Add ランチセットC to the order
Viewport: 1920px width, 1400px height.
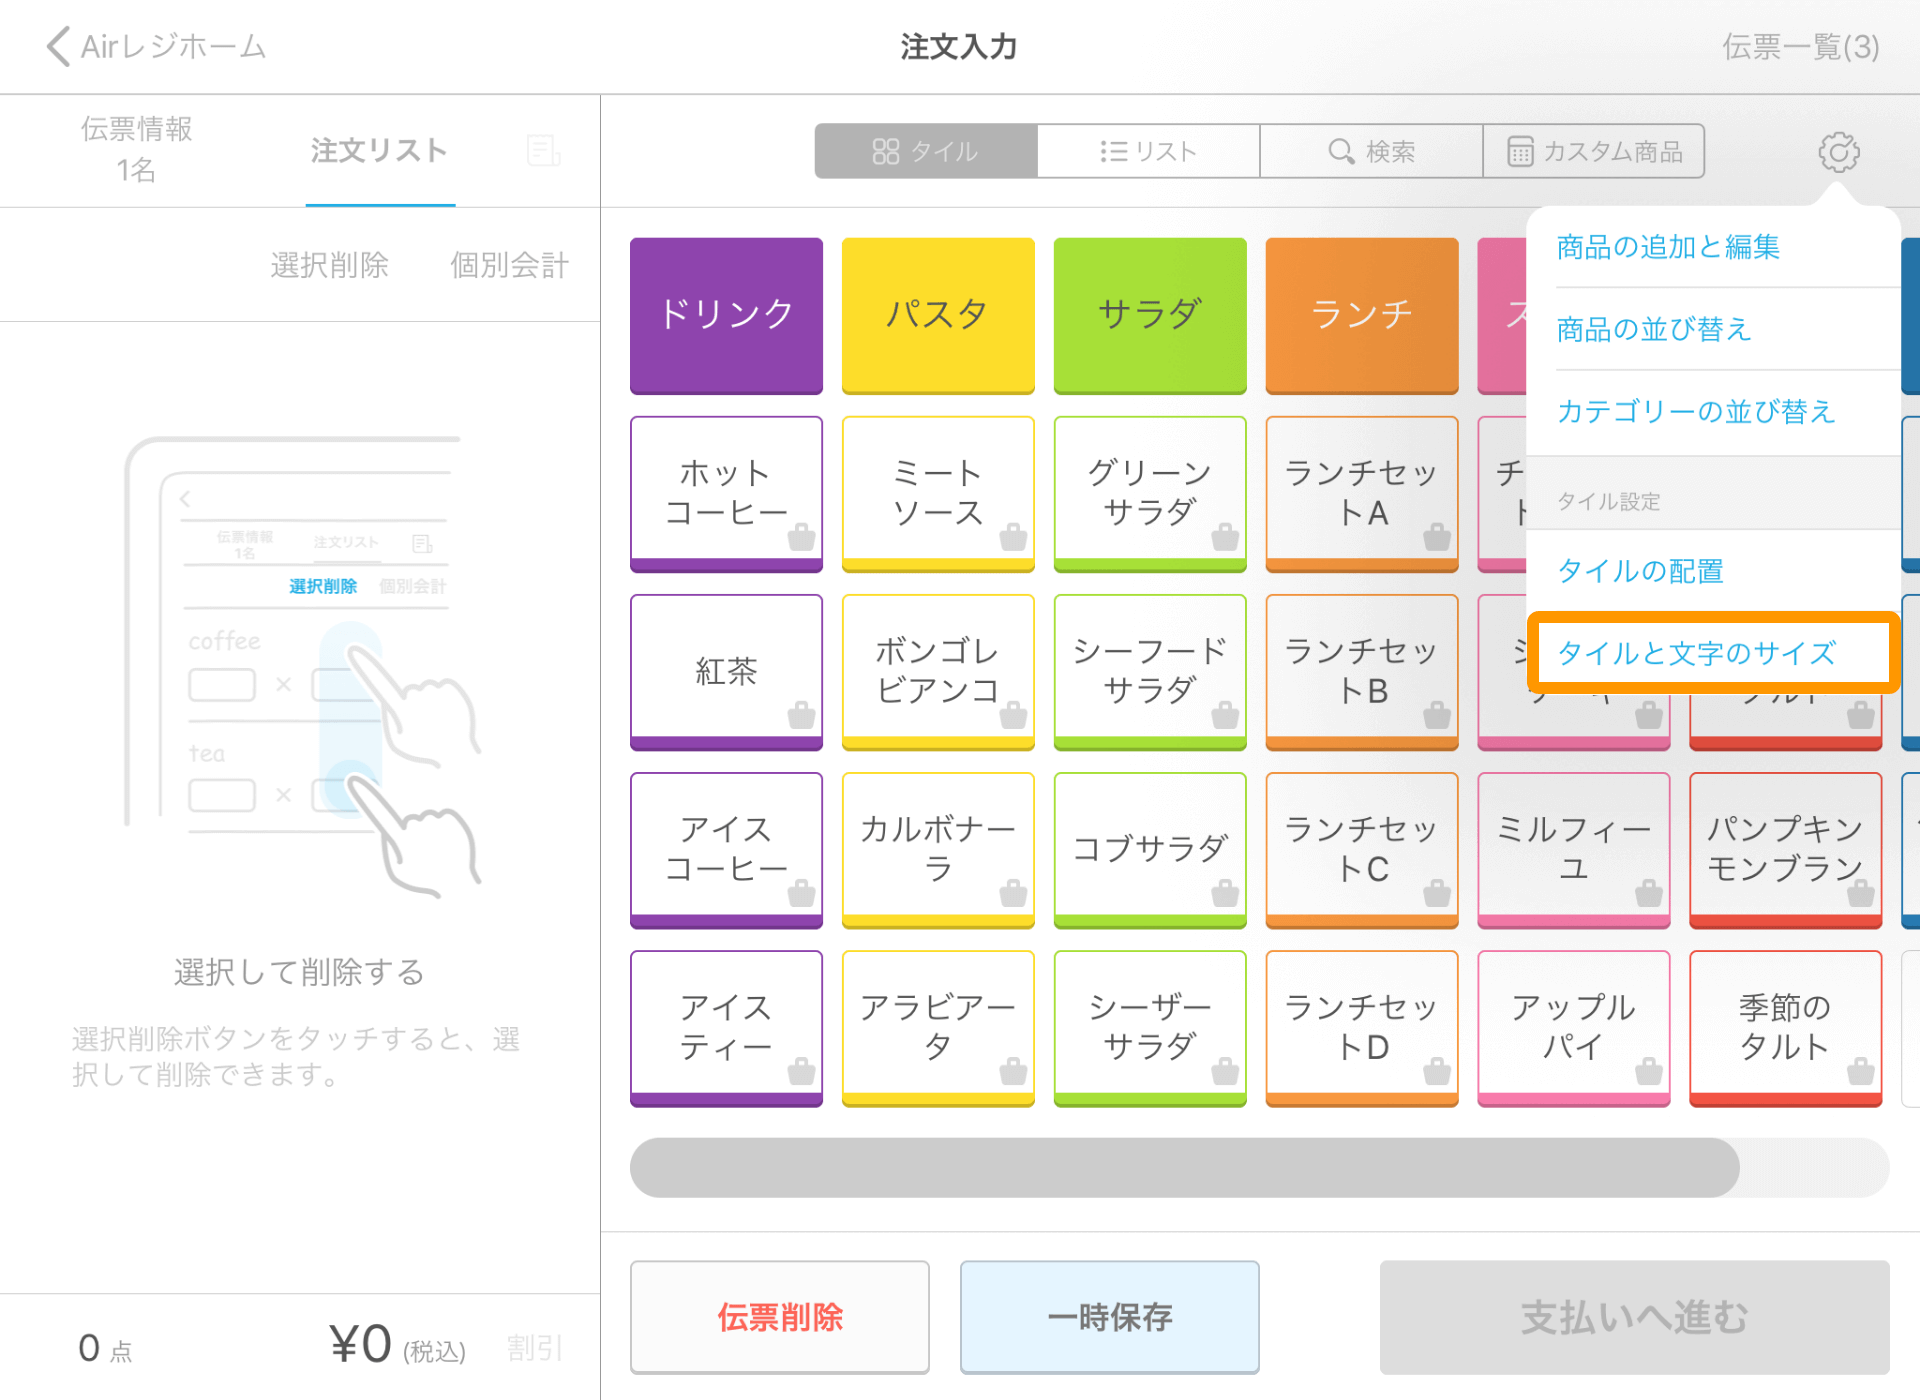click(x=1362, y=850)
